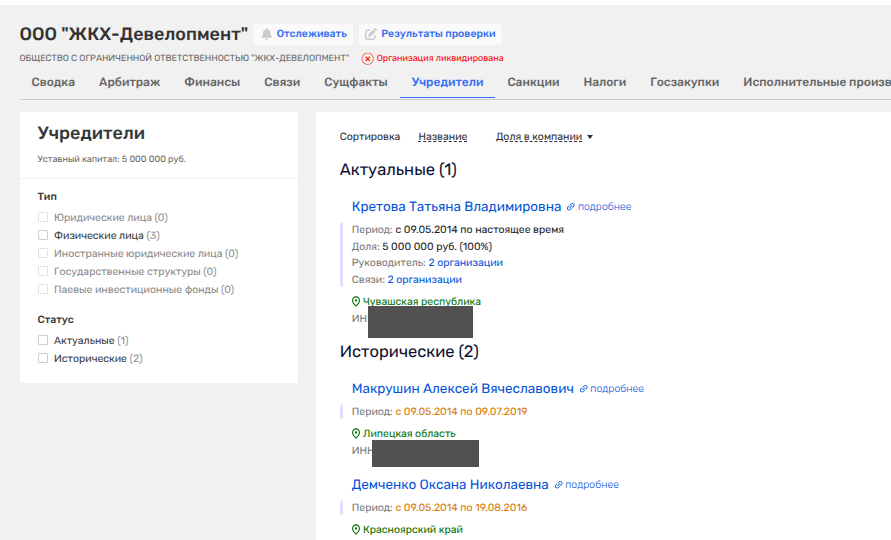Check the Физические лица checkbox

click(x=43, y=235)
